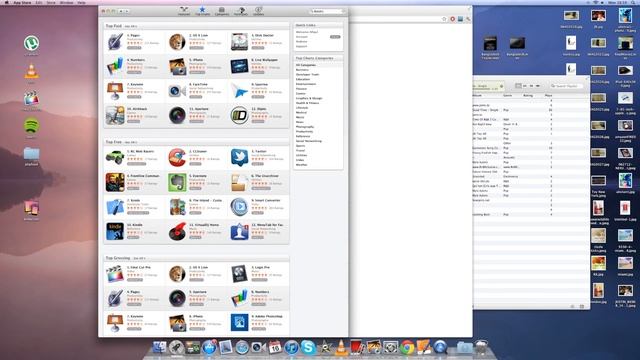Open iTunes from the Dock

point(291,347)
